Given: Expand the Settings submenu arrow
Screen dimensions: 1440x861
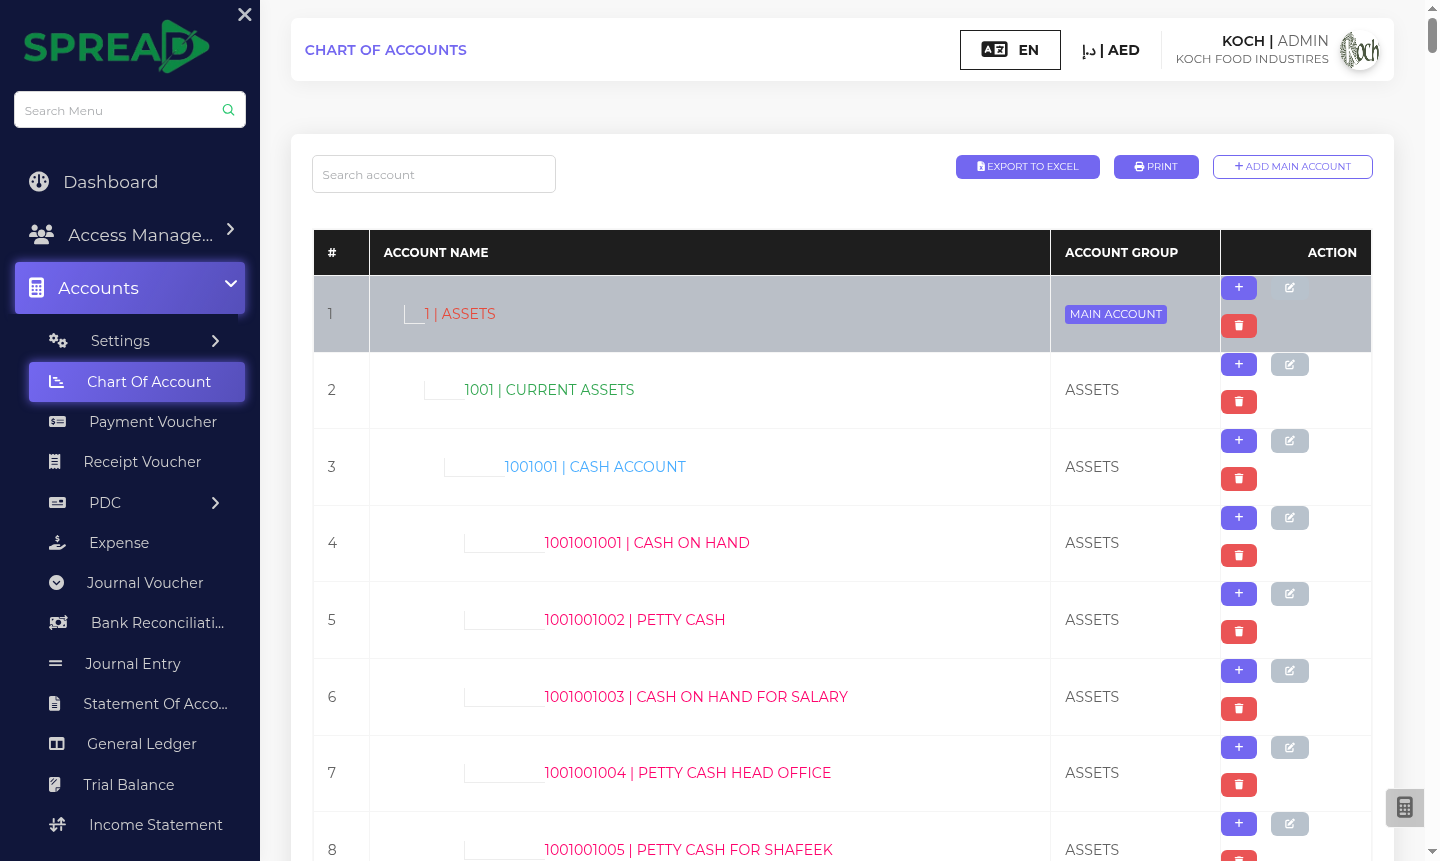Looking at the screenshot, I should [215, 341].
